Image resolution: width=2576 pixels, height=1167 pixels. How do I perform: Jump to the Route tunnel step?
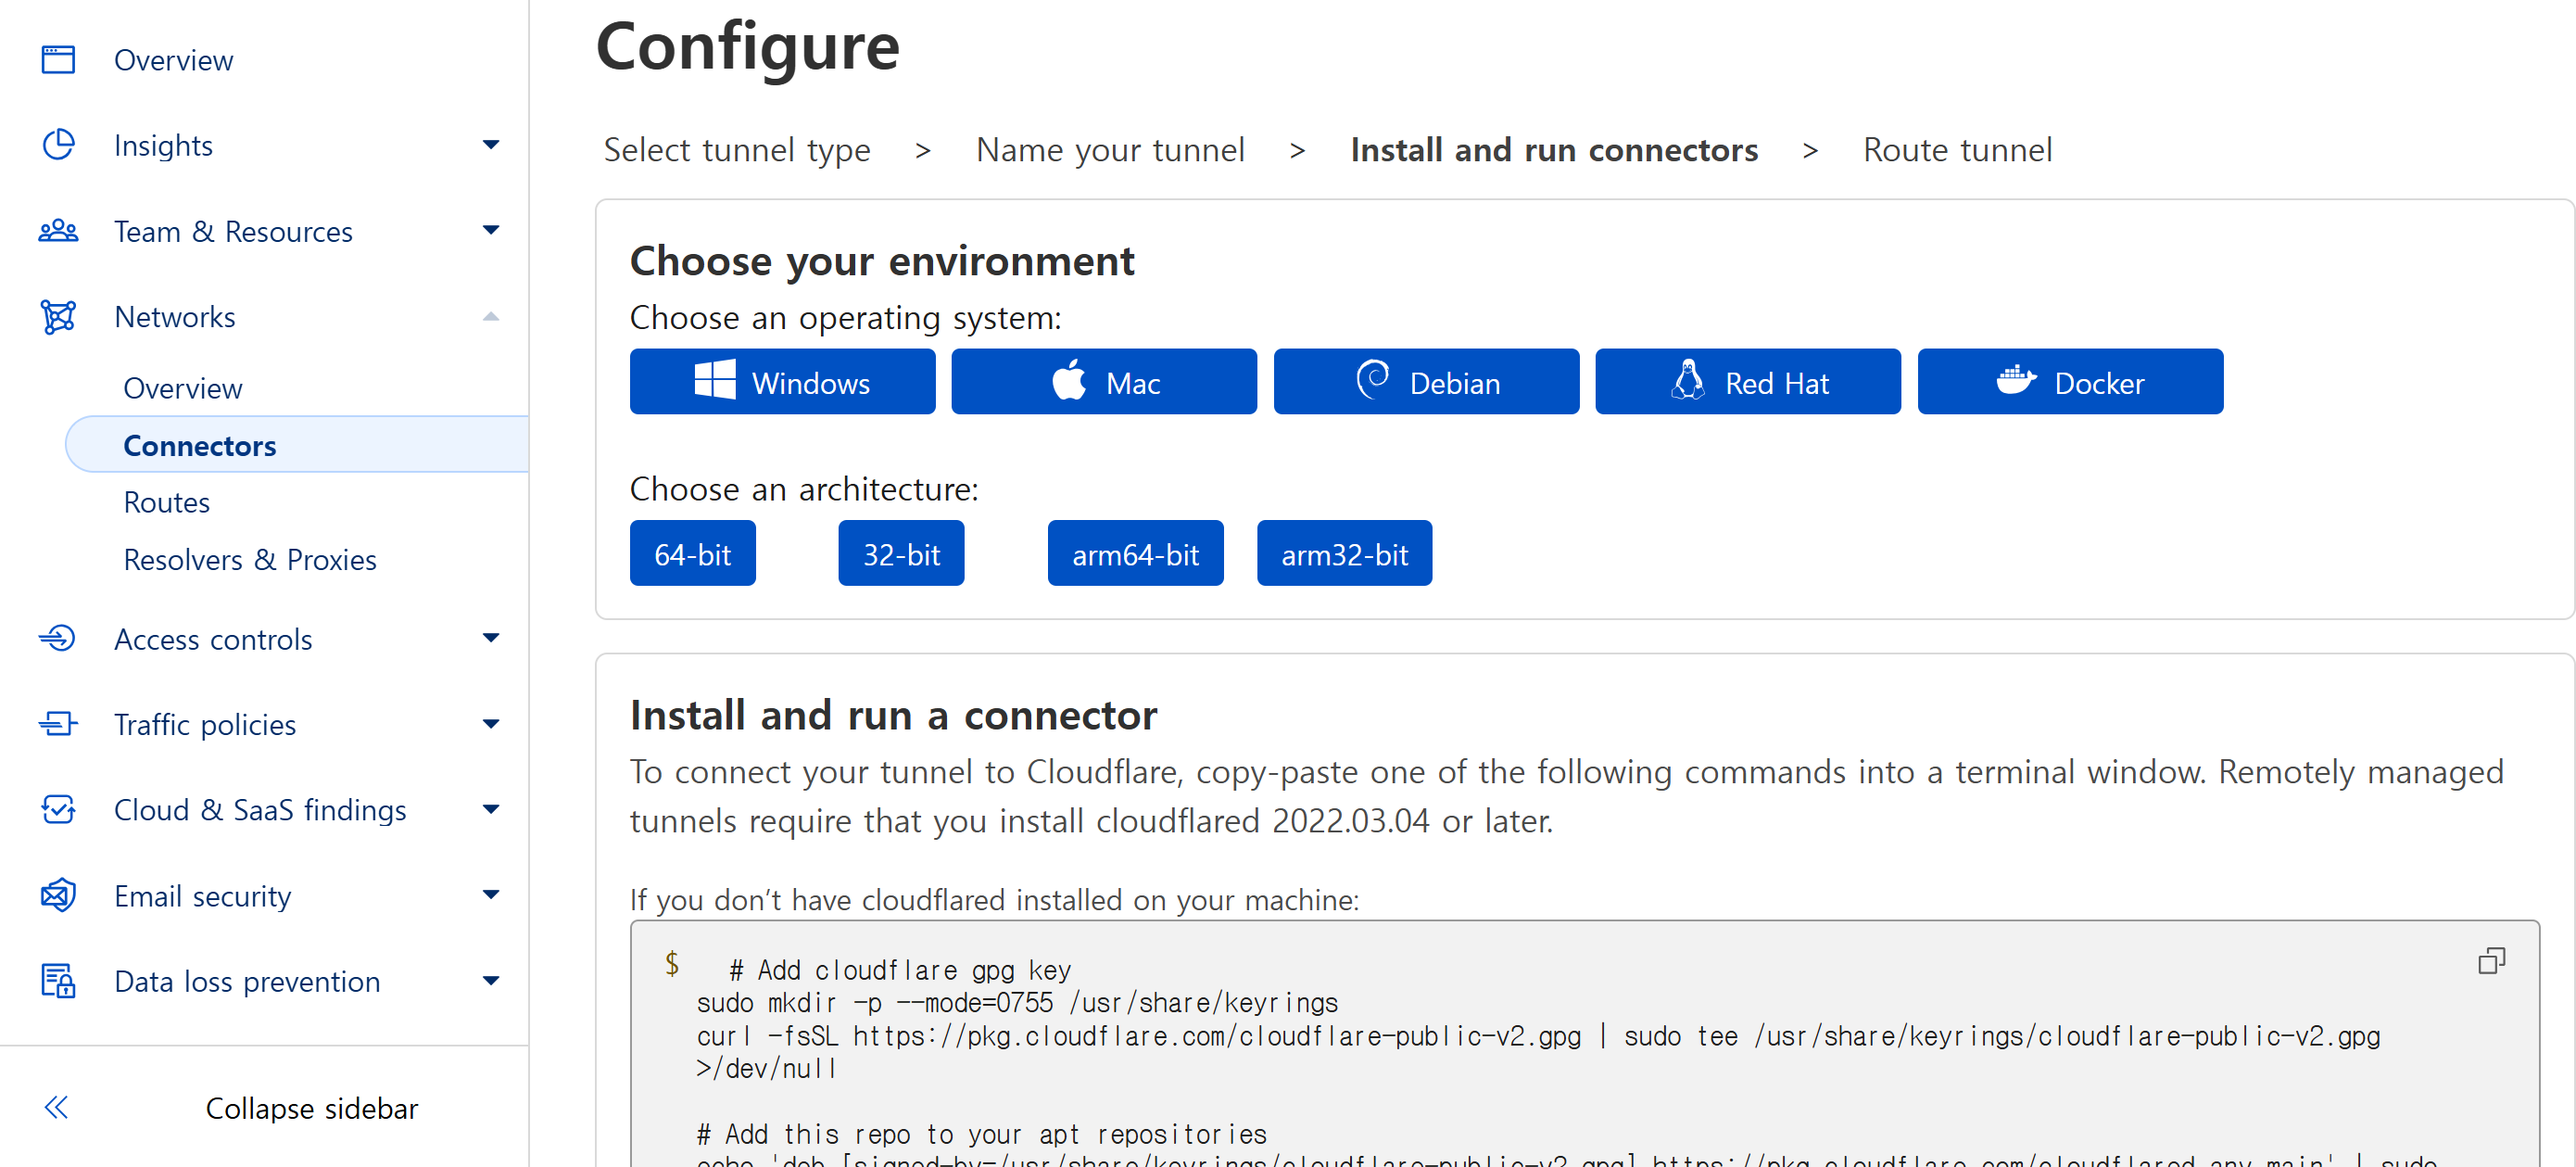click(1957, 150)
